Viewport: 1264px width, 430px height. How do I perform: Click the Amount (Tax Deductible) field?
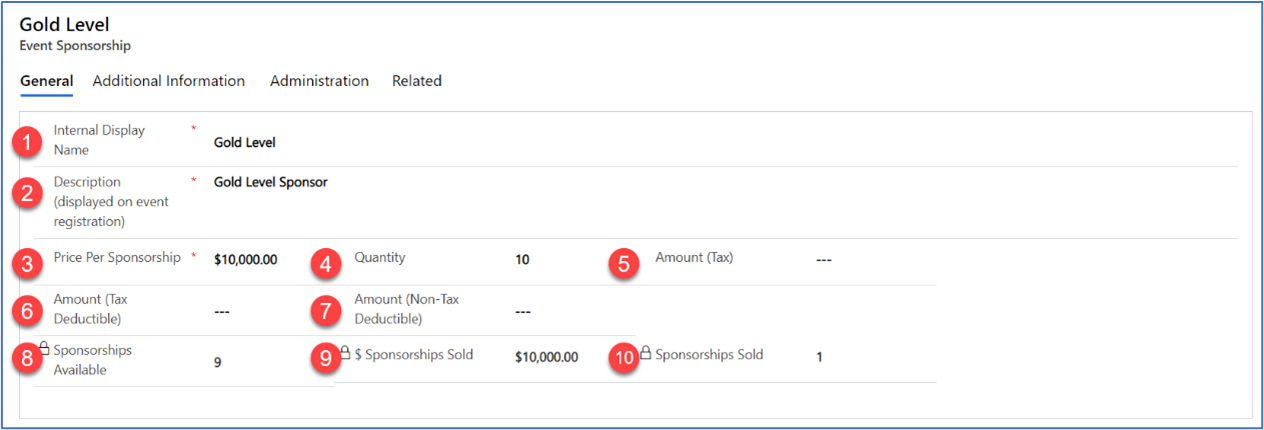tap(222, 311)
